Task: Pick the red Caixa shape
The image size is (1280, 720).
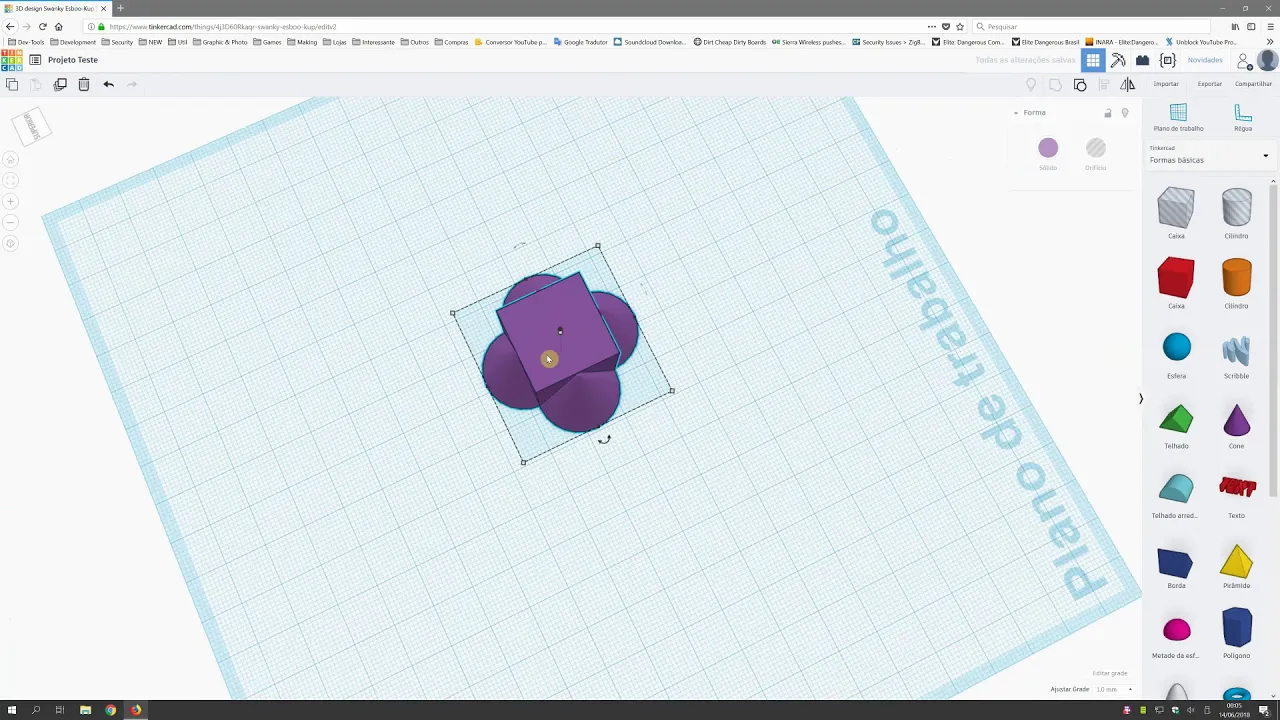Action: 1176,280
